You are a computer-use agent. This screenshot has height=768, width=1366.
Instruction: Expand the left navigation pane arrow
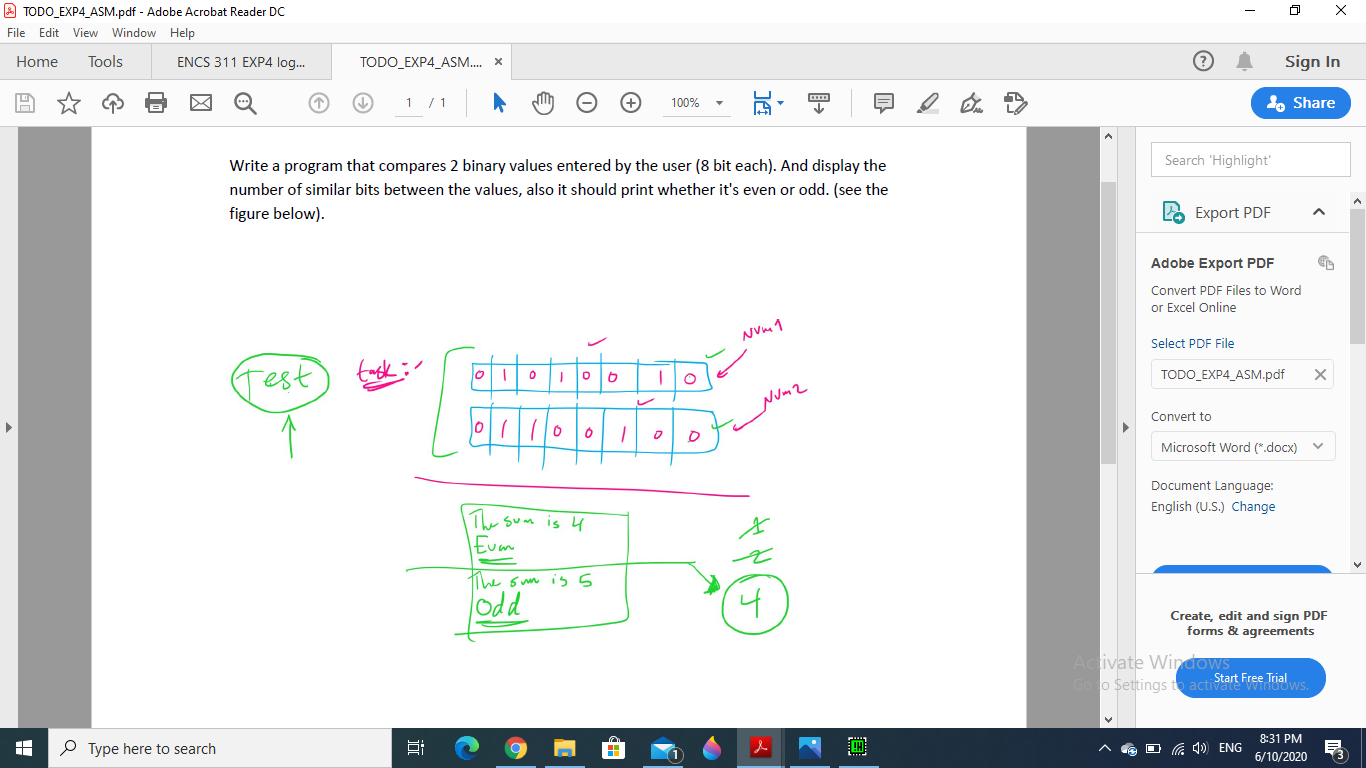9,428
